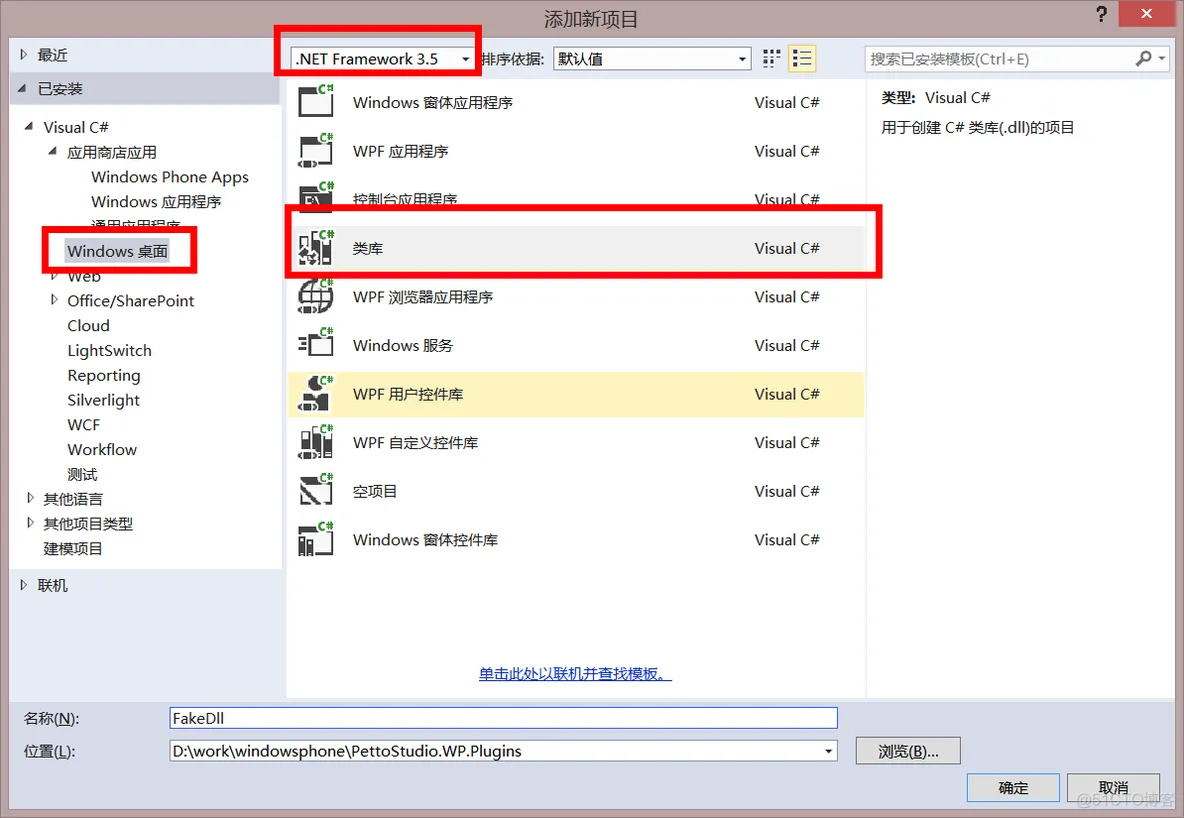Click the WPF 浏览器应用程序 globe icon
1184x818 pixels.
316,296
